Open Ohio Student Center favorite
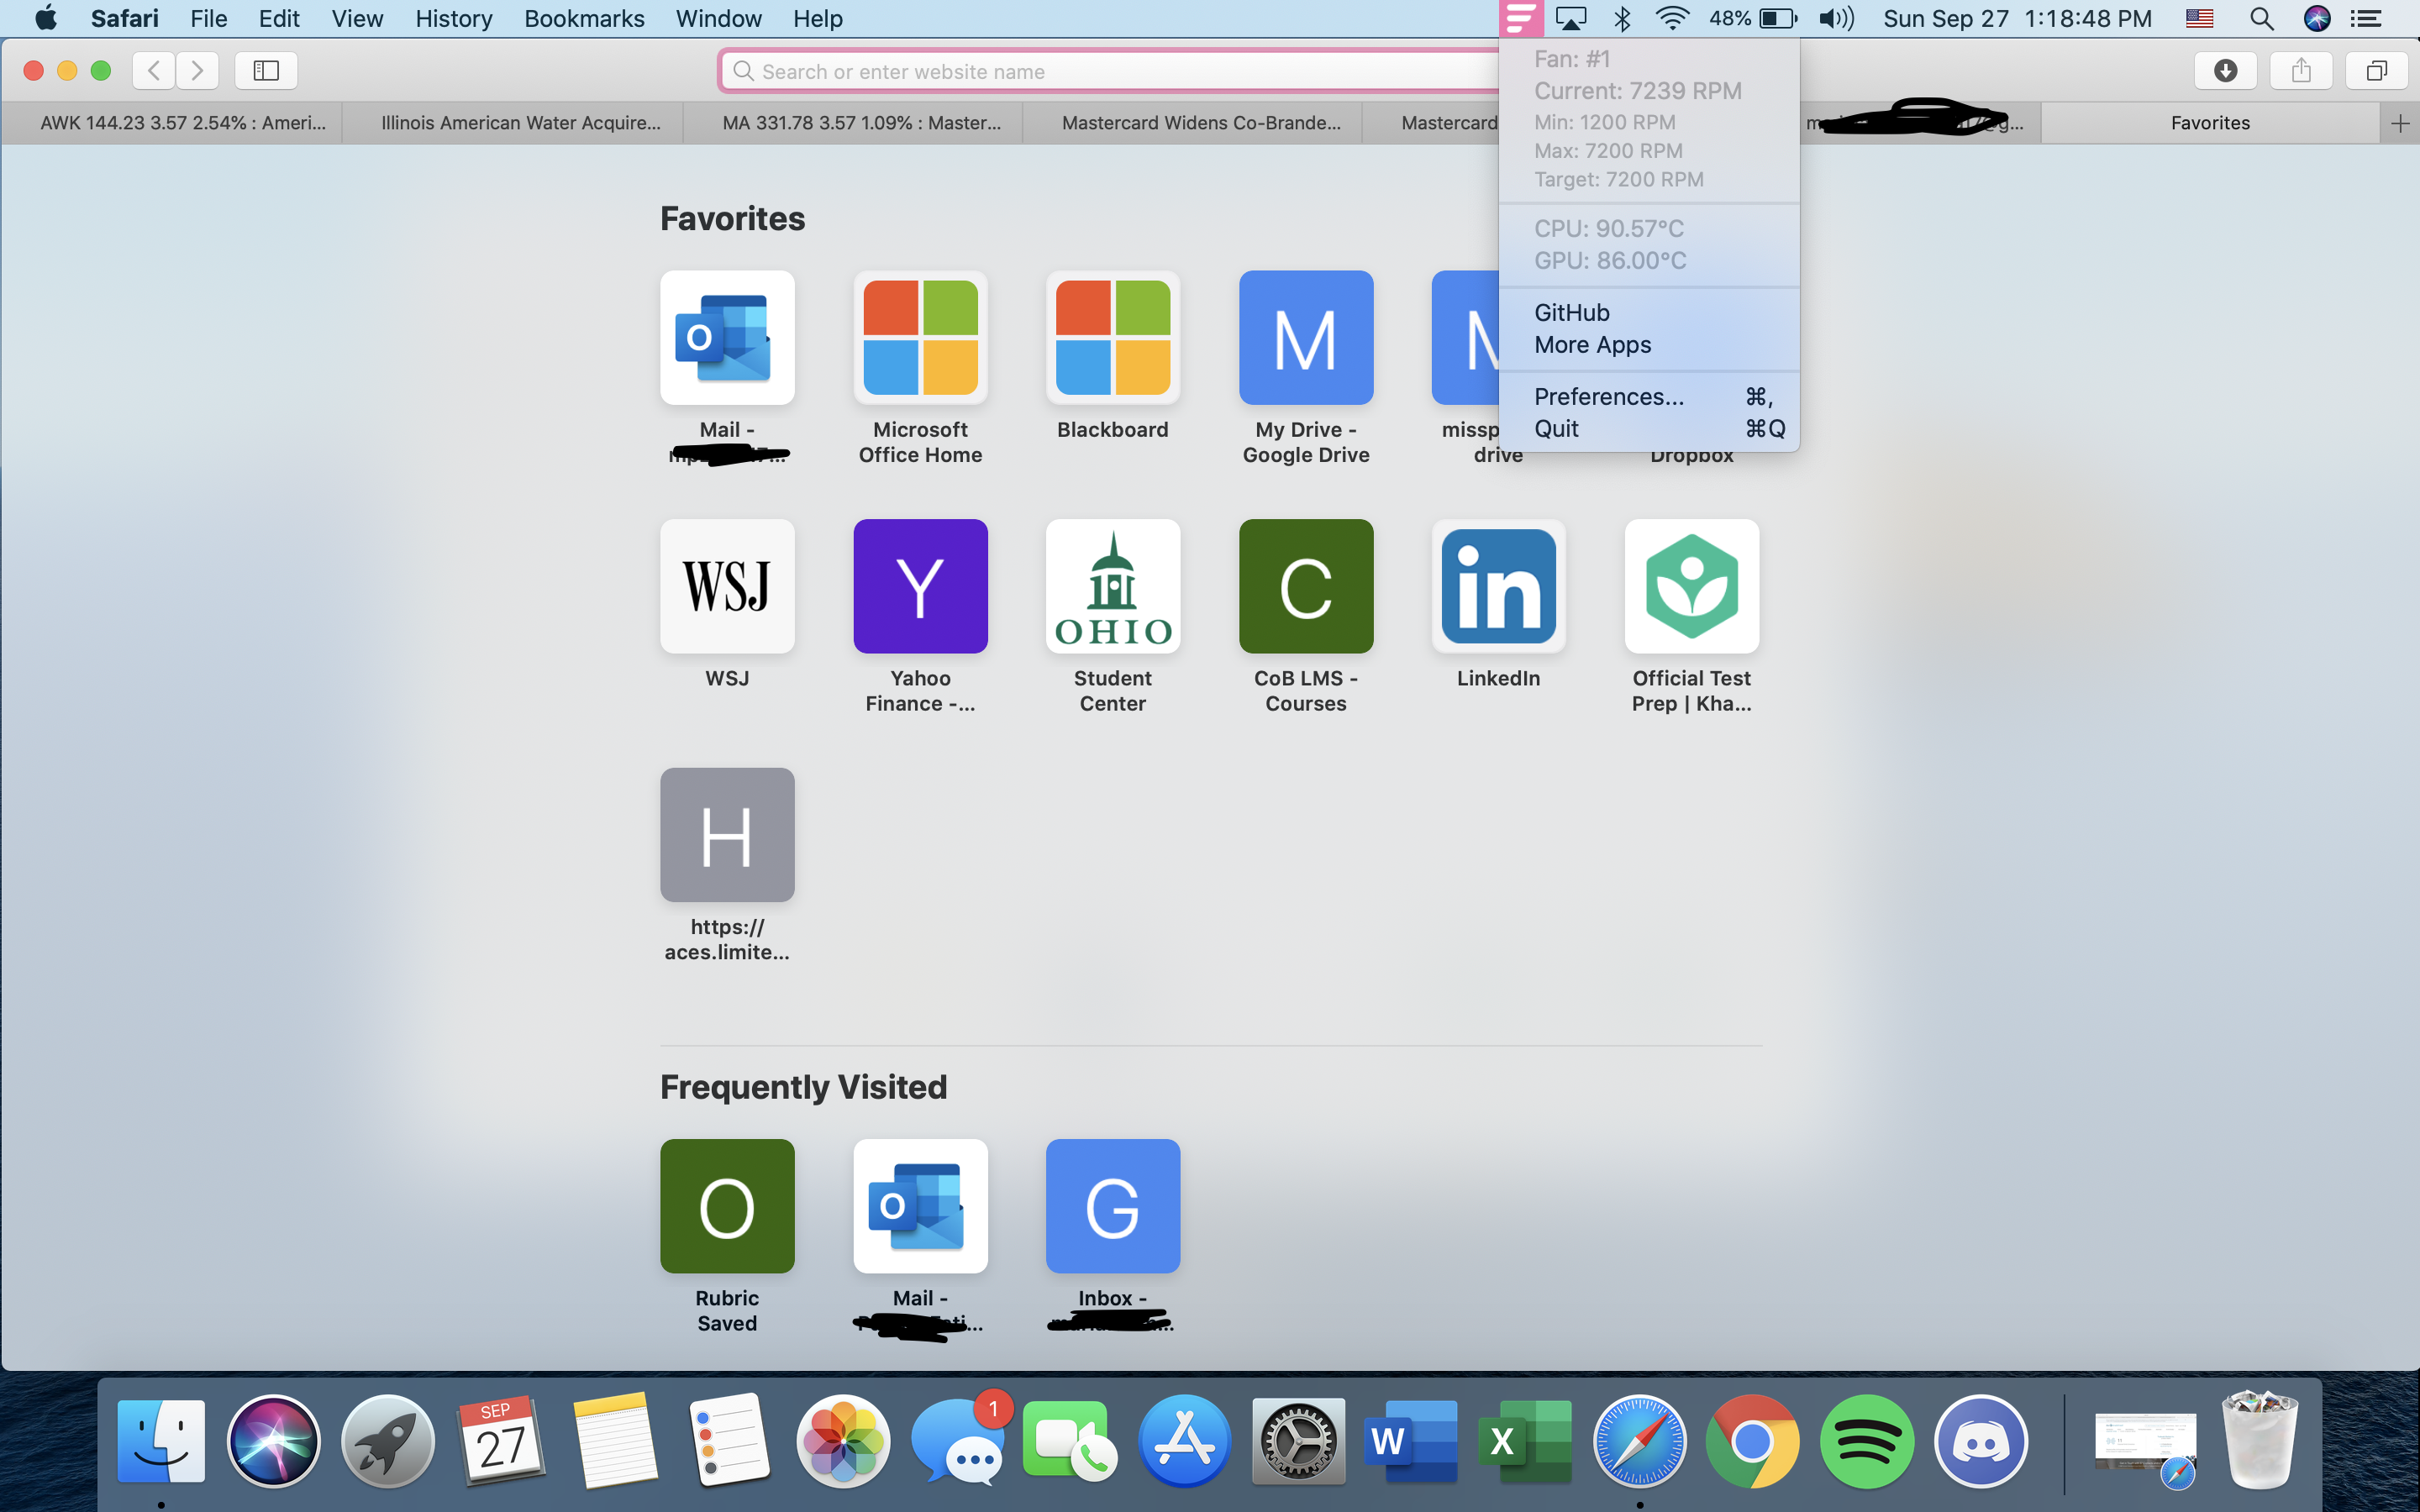2420x1512 pixels. point(1112,586)
